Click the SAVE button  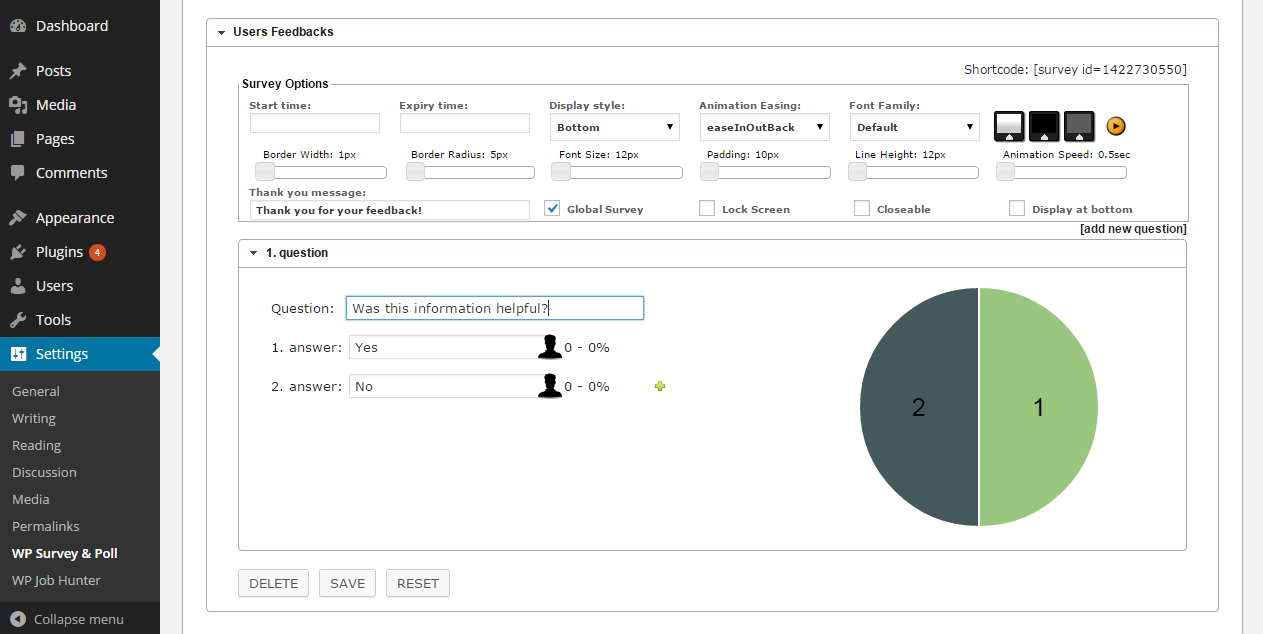point(348,583)
